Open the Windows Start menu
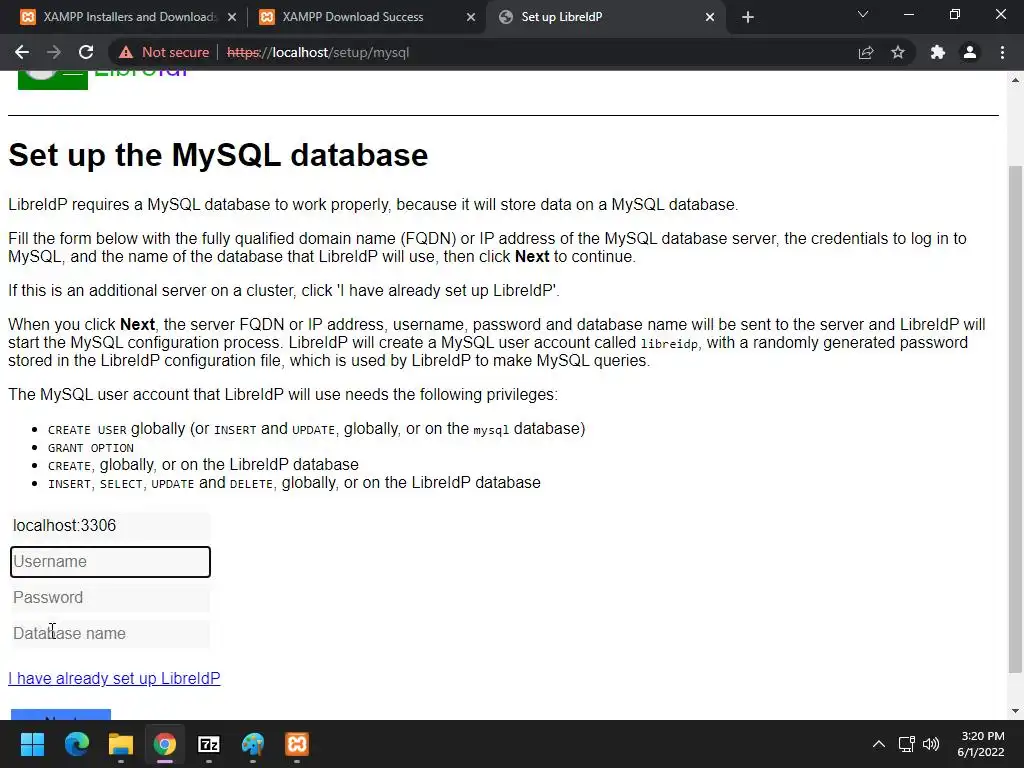Screen dimensions: 1024x768 click(32, 744)
